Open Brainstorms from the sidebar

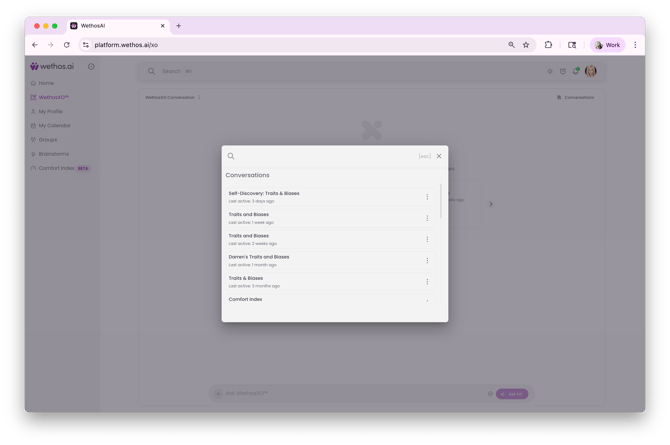tap(54, 154)
